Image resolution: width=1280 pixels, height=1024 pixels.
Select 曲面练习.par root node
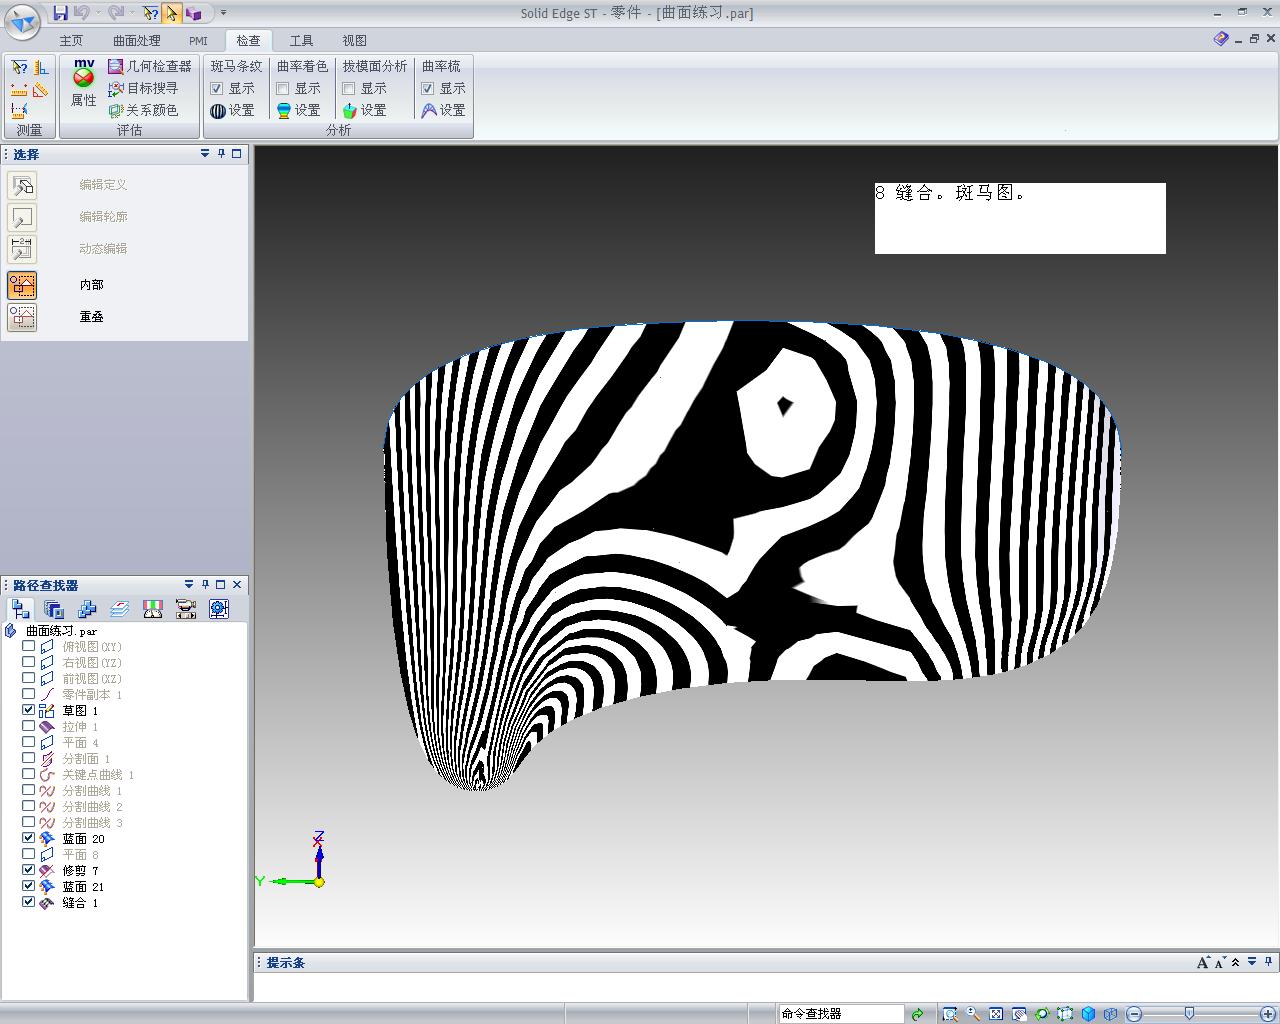pyautogui.click(x=61, y=631)
